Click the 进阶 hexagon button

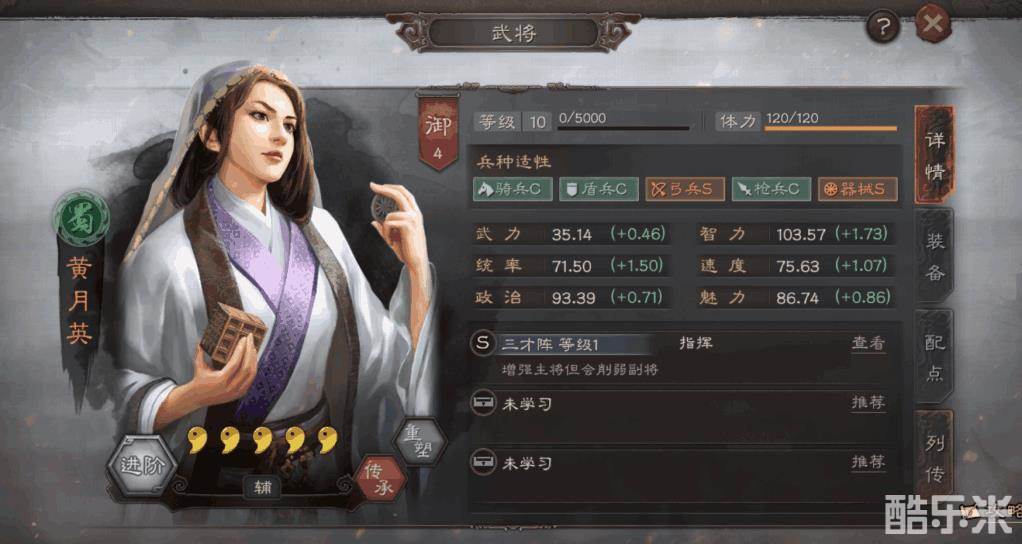(x=141, y=465)
